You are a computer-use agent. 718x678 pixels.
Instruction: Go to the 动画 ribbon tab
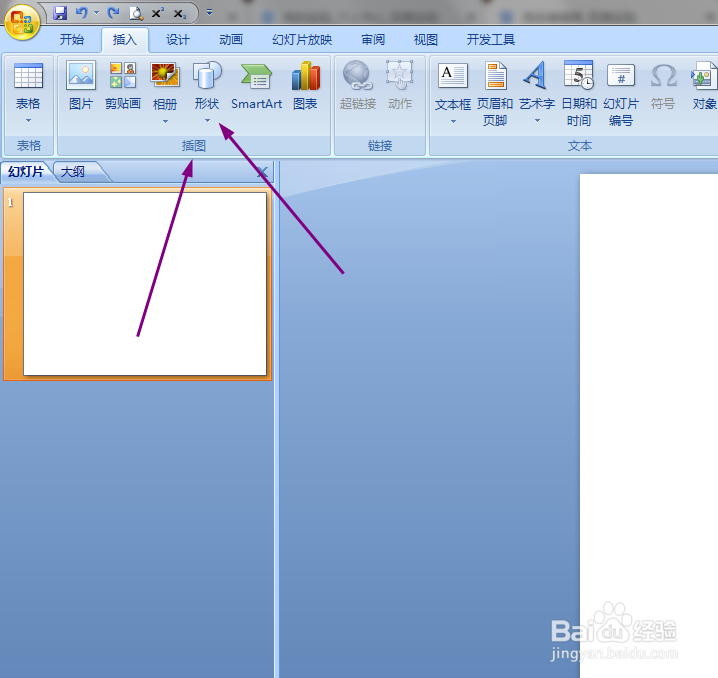pyautogui.click(x=231, y=40)
